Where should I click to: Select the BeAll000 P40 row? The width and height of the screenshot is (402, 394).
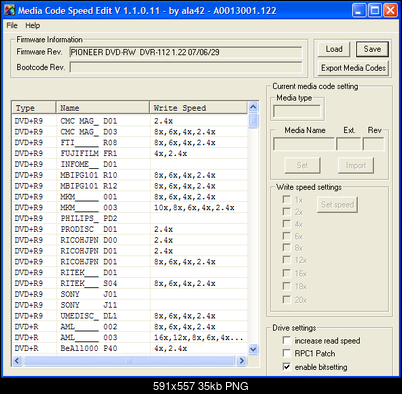(130, 348)
